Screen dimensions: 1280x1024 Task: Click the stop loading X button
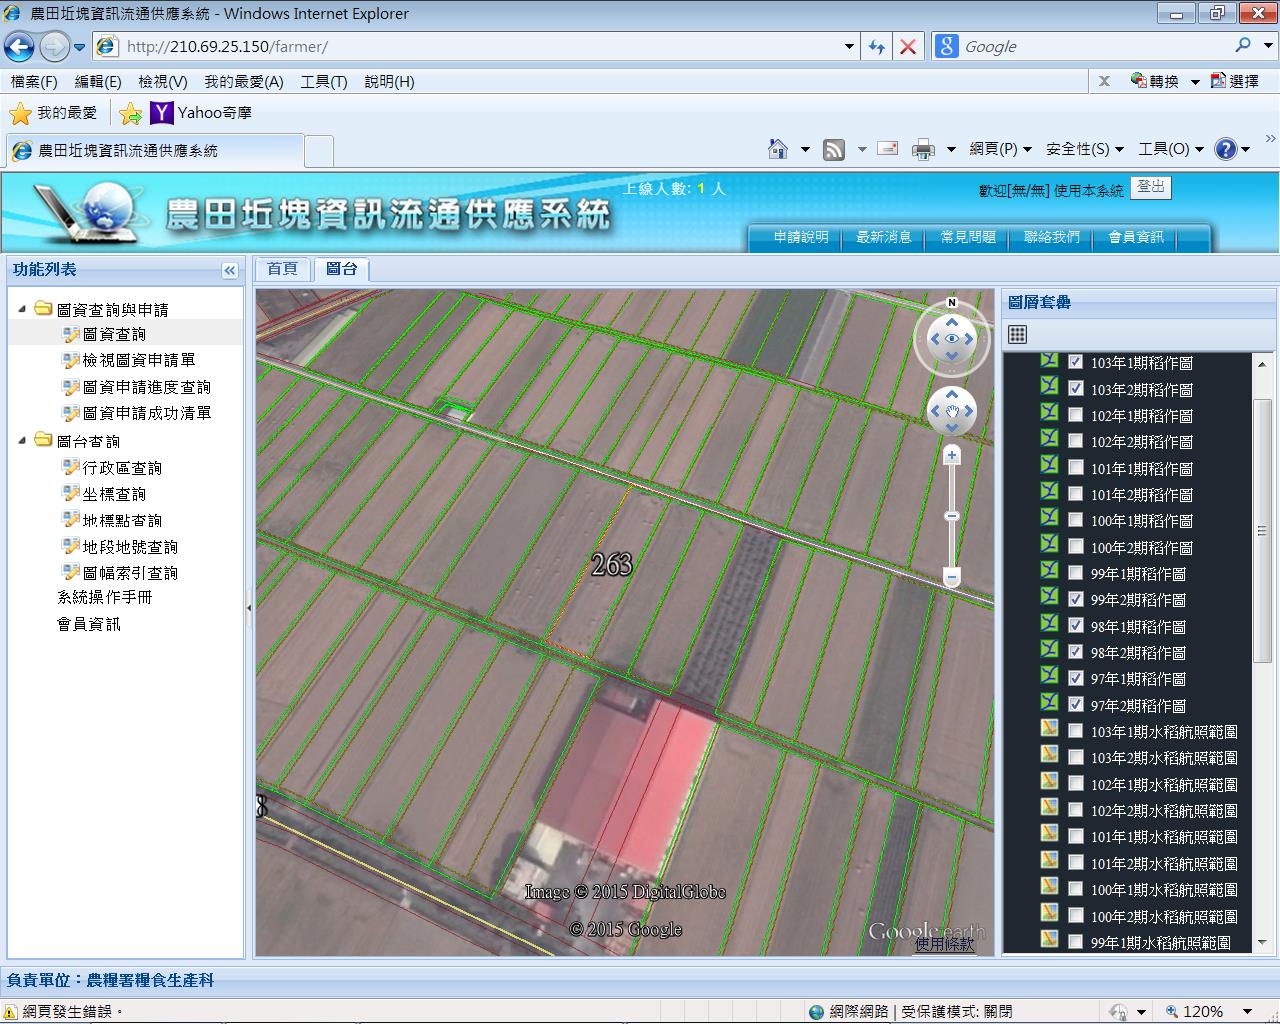point(908,47)
